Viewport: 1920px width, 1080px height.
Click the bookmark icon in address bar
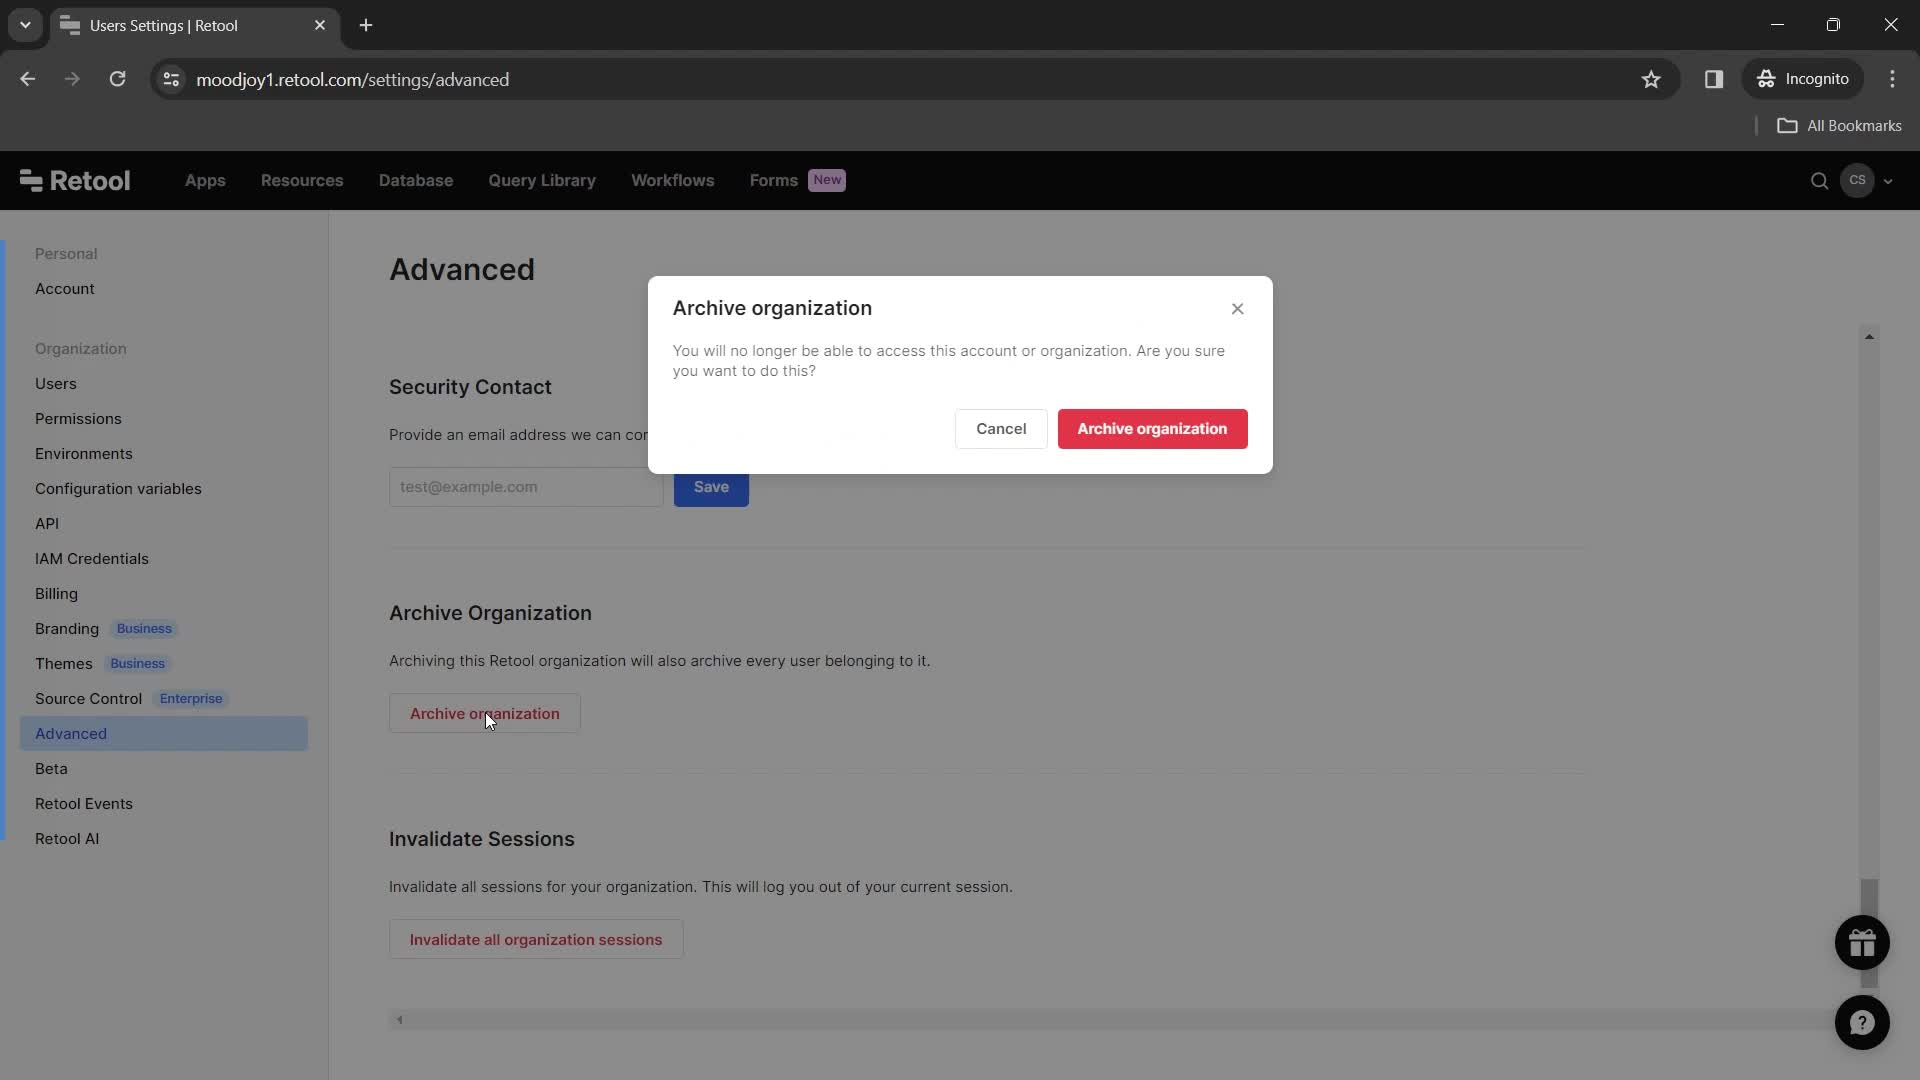tap(1651, 79)
